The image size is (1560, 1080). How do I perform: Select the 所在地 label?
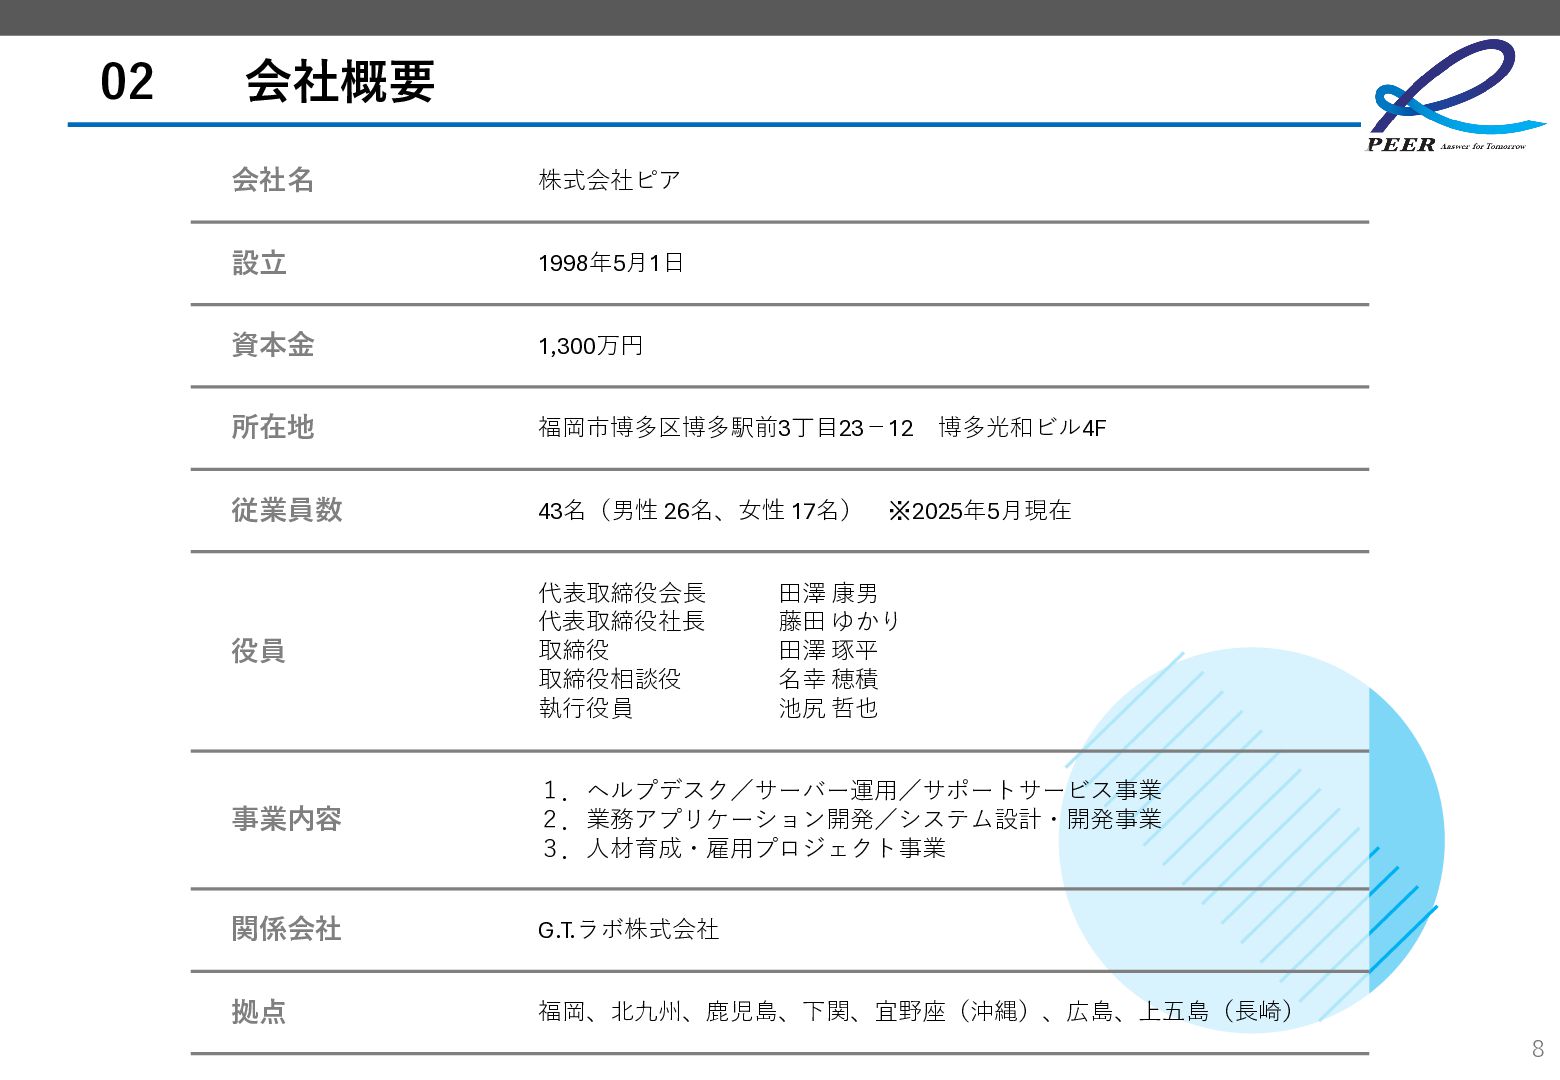273,427
